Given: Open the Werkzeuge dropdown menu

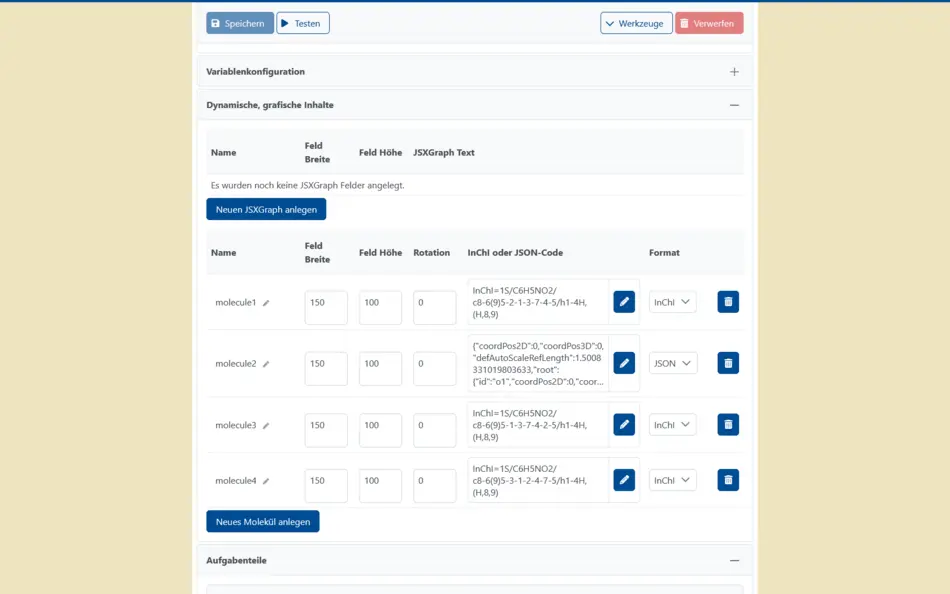Looking at the screenshot, I should coord(636,23).
